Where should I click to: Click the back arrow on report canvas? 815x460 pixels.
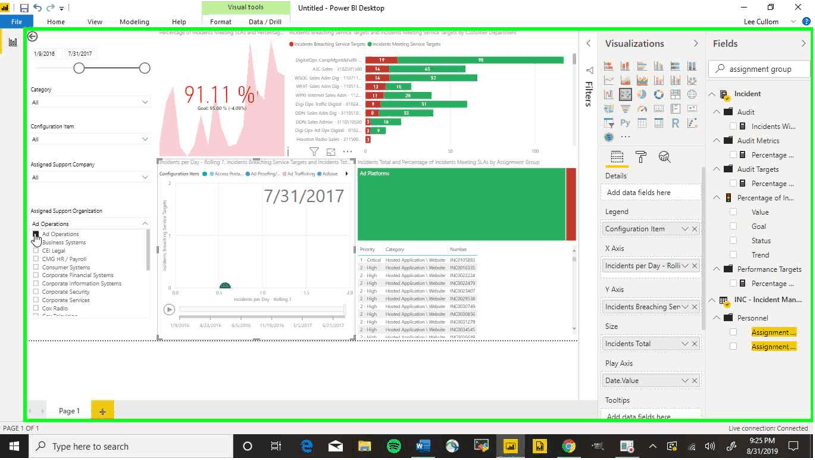[x=33, y=37]
